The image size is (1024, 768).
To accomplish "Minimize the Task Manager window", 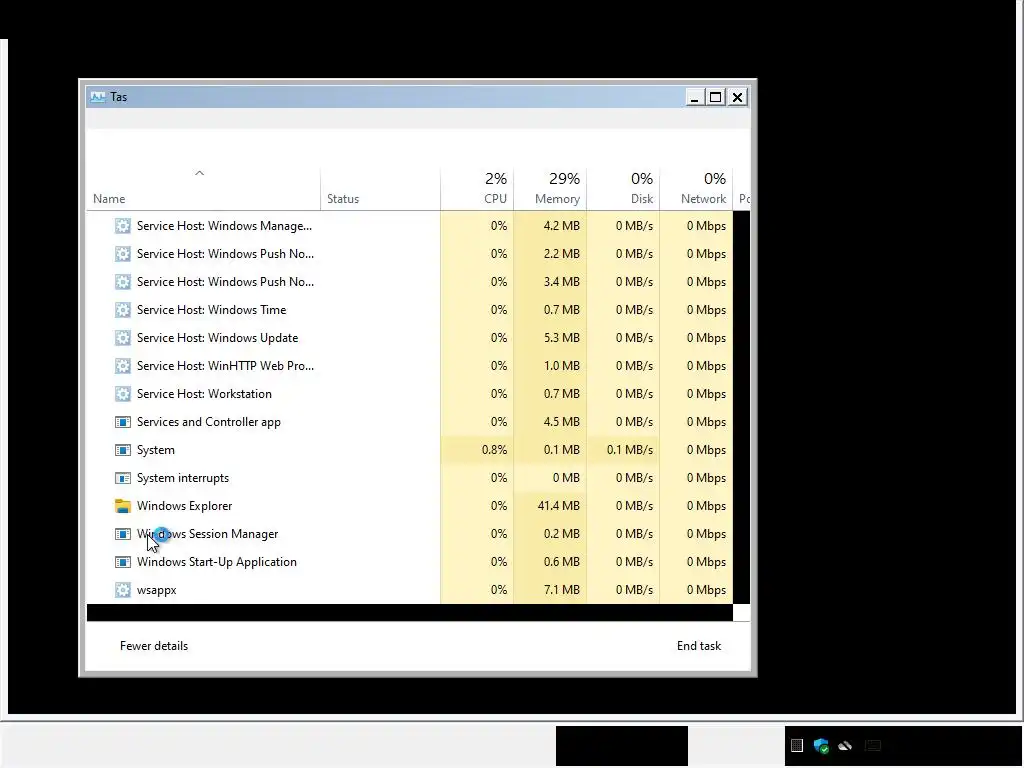I will pos(694,97).
